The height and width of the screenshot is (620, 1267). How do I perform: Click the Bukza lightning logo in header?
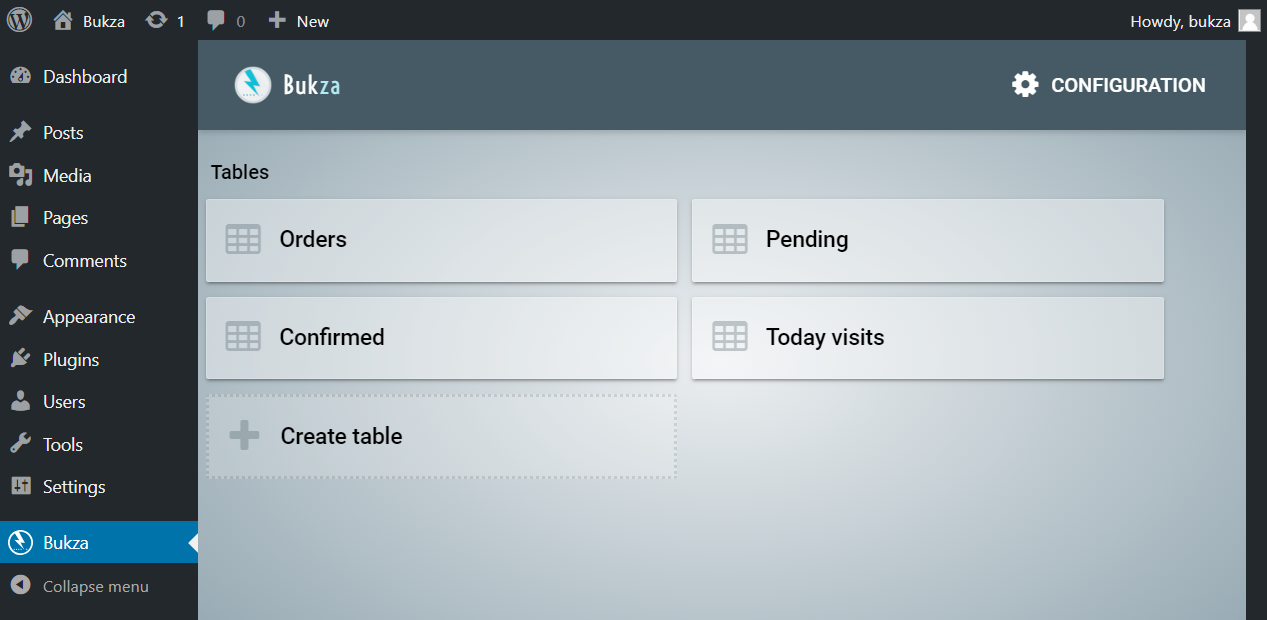pyautogui.click(x=253, y=85)
